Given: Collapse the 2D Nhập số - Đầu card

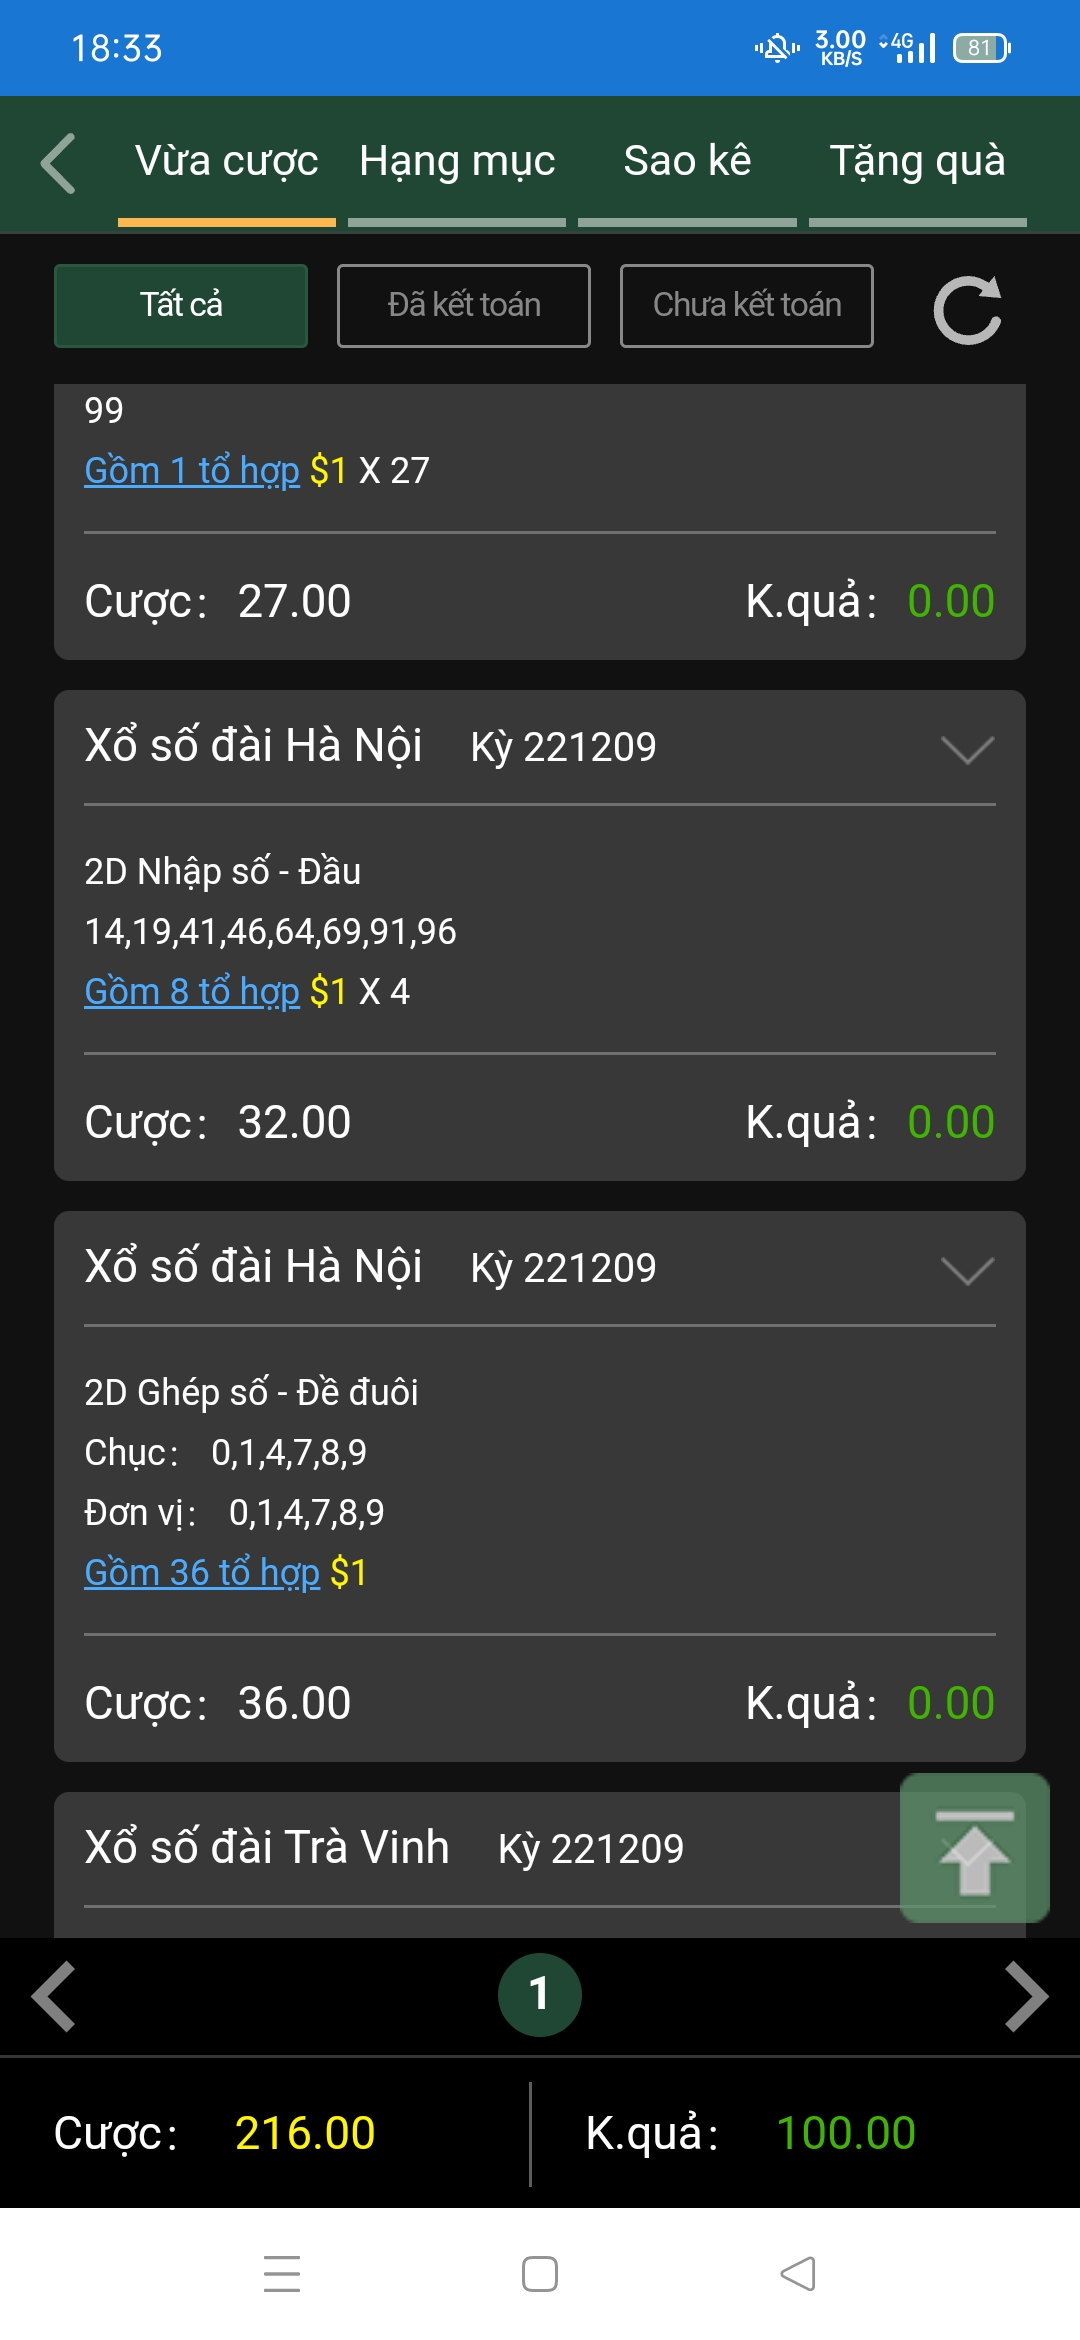Looking at the screenshot, I should (967, 749).
